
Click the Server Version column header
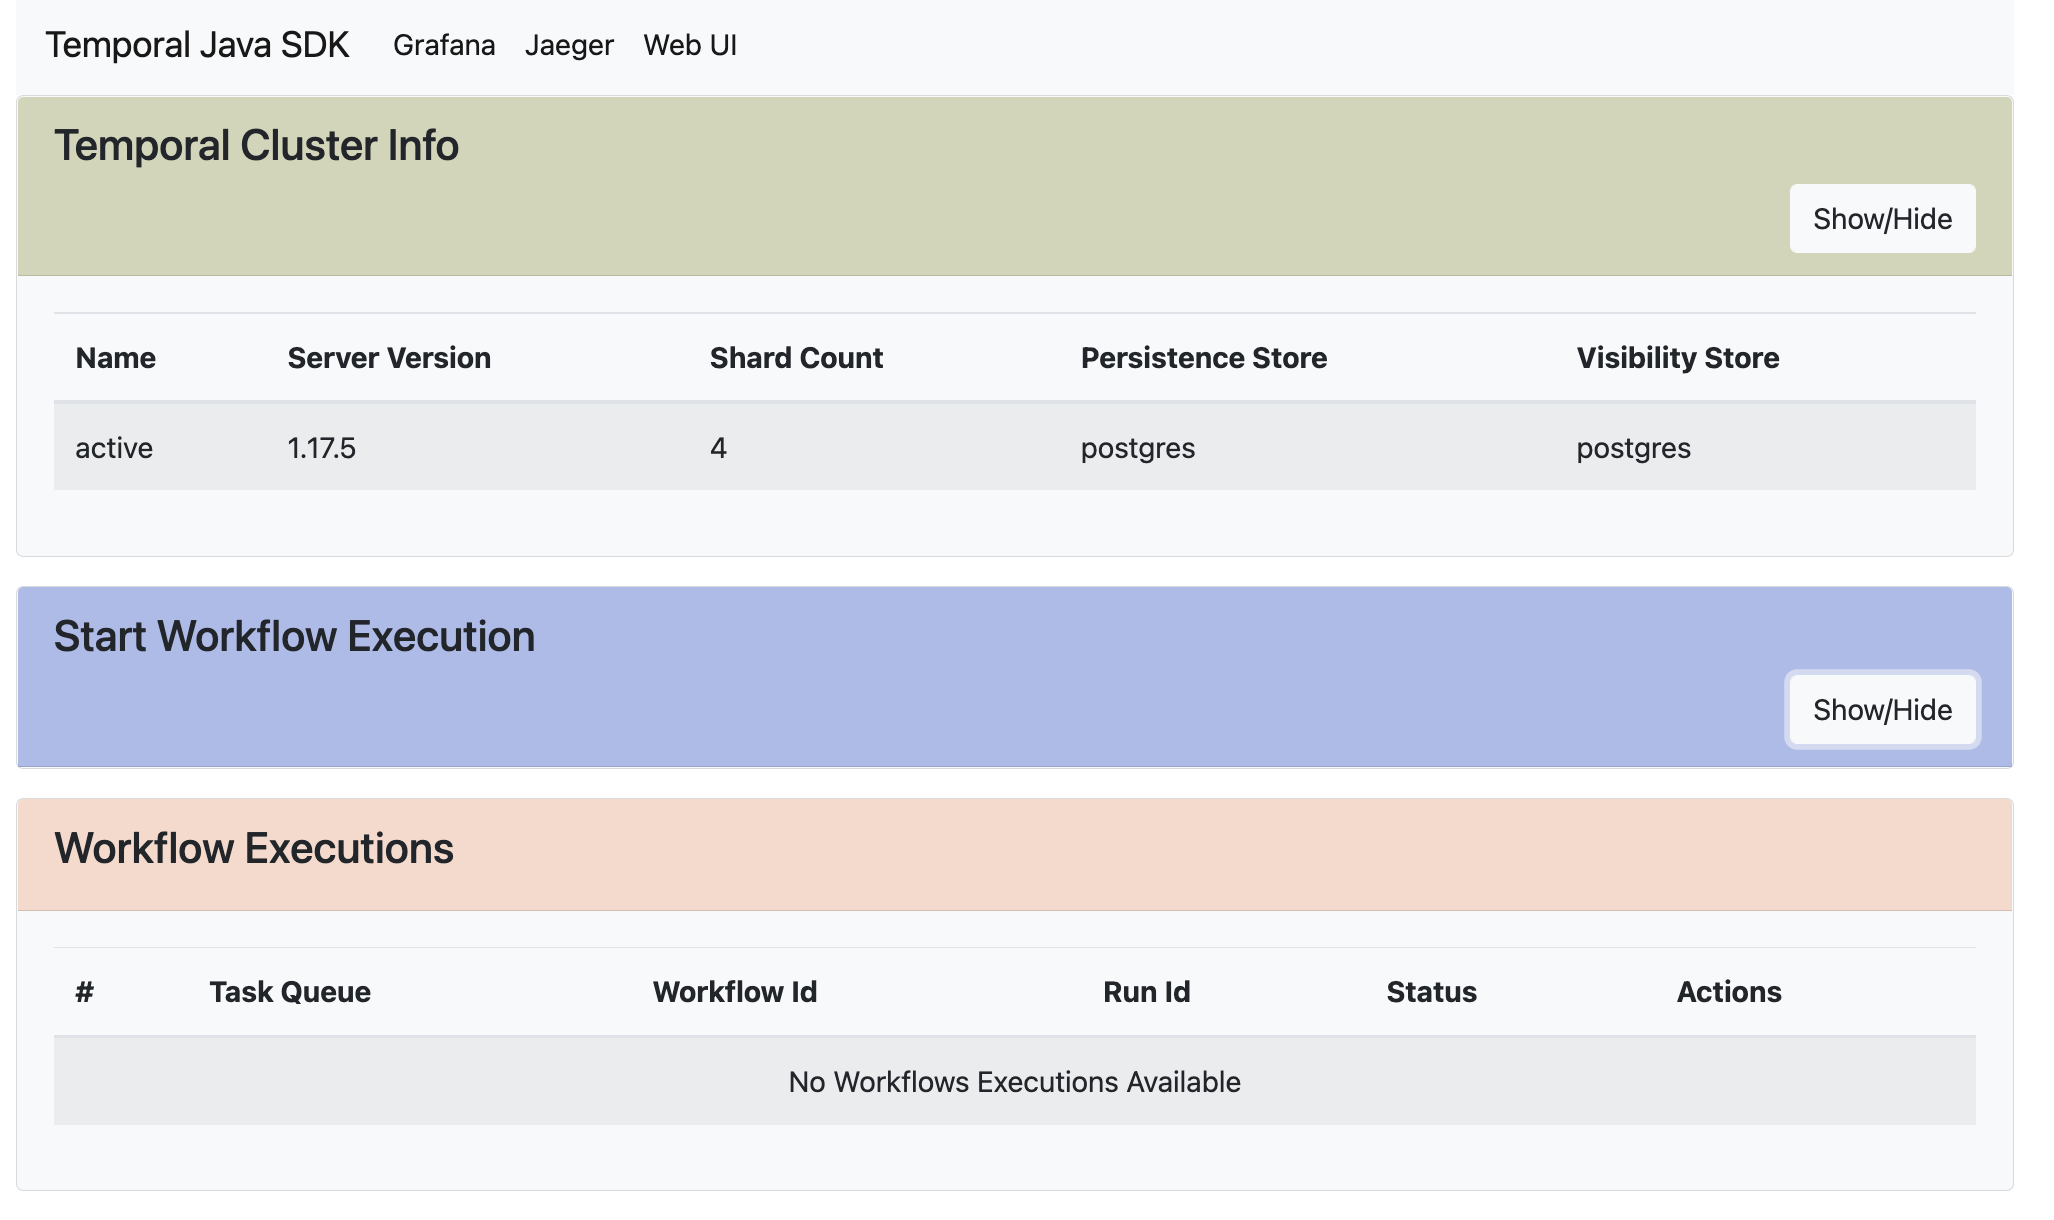389,358
